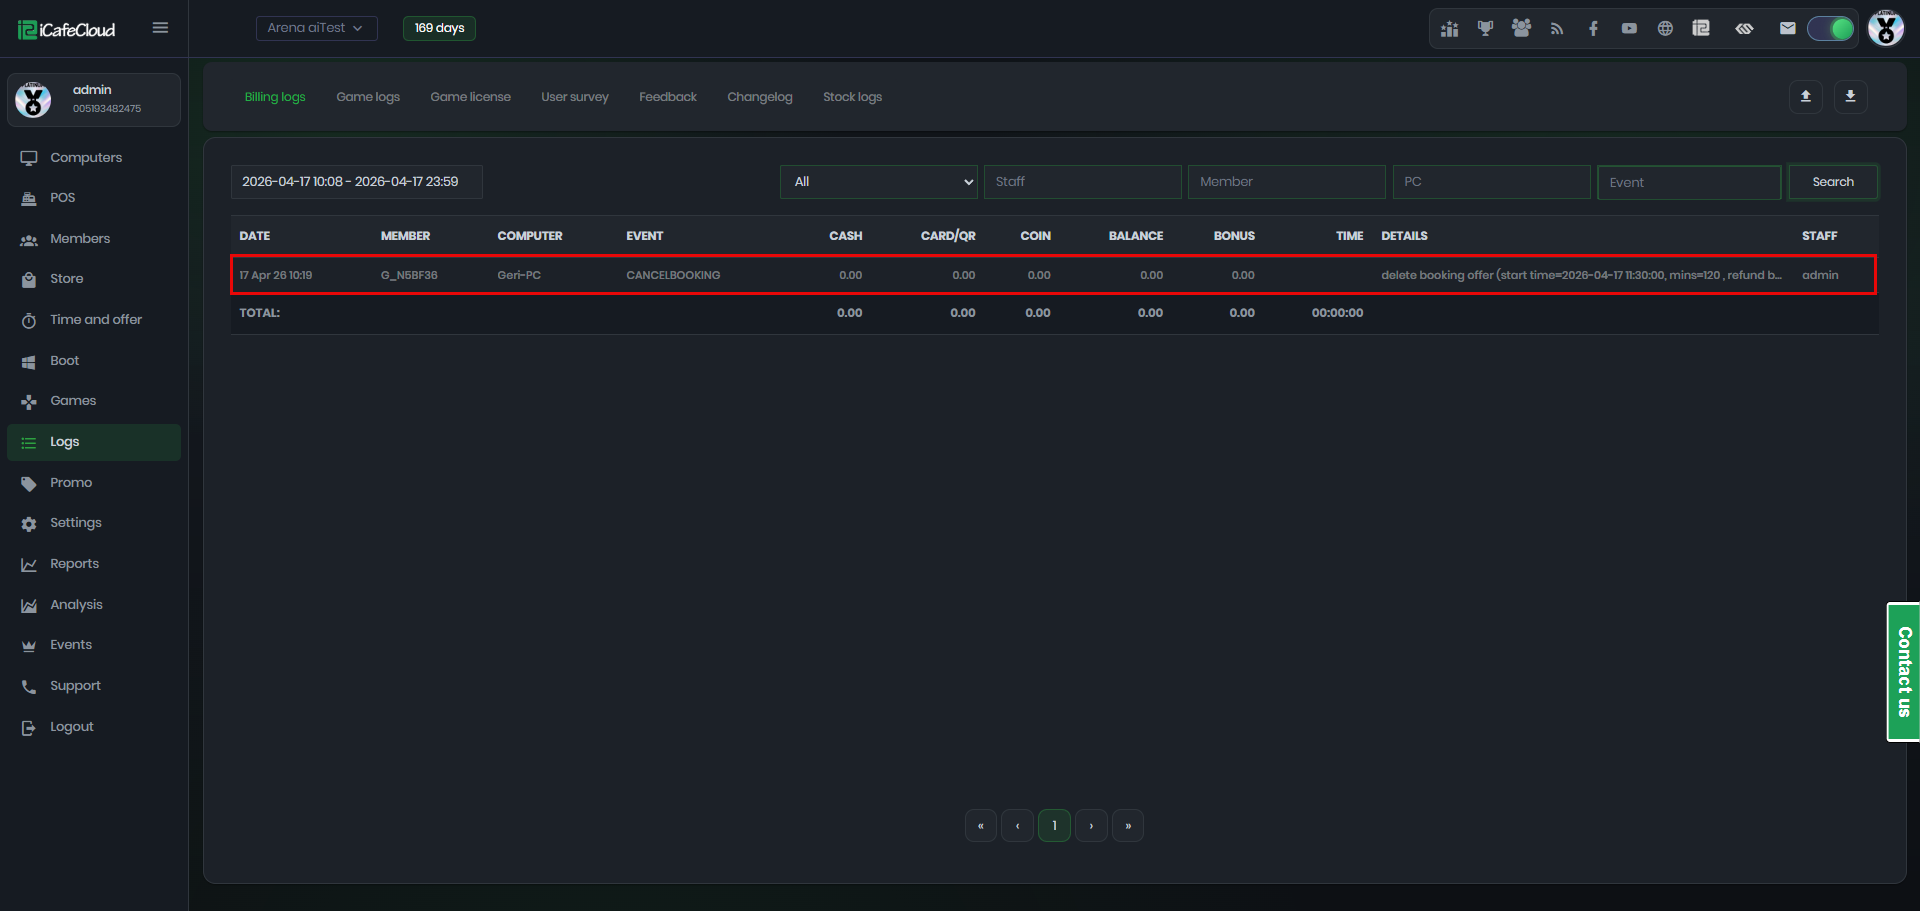Viewport: 1920px width, 911px height.
Task: Click the upload arrow icon button
Action: coord(1806,97)
